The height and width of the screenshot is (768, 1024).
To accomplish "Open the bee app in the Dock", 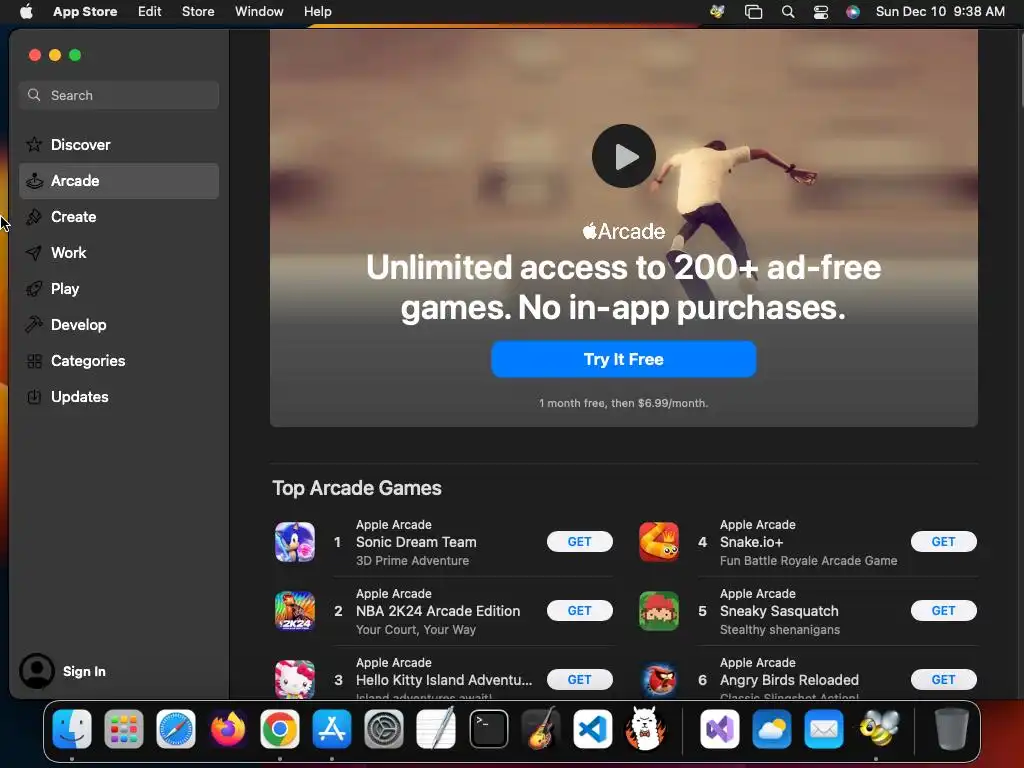I will 878,728.
